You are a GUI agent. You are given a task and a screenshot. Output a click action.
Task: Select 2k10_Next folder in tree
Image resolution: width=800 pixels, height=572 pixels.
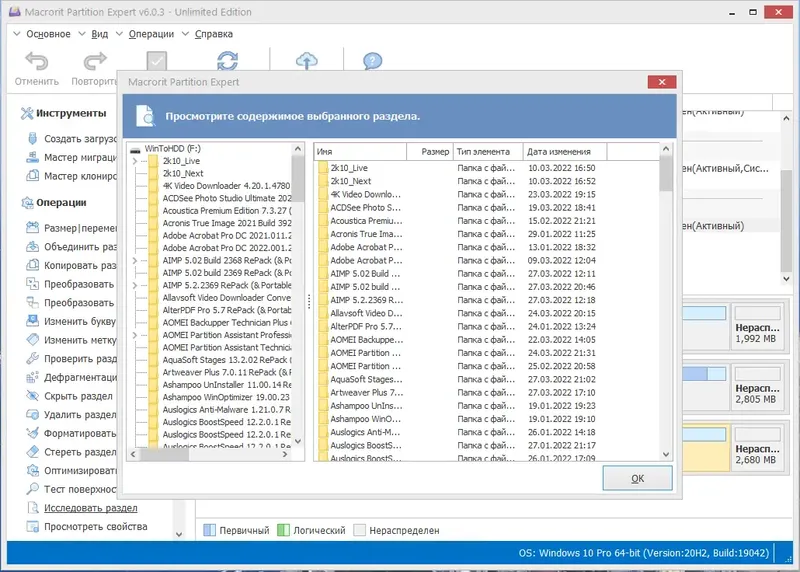click(183, 173)
